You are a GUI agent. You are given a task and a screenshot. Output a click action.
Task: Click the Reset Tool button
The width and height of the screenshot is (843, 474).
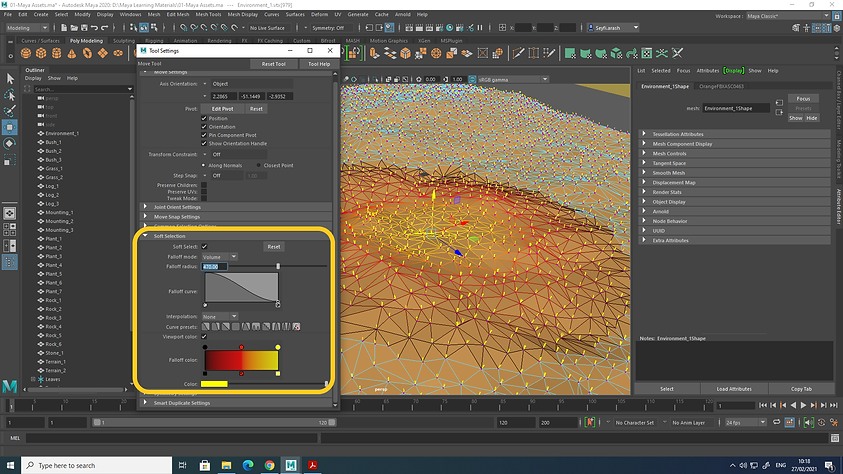click(x=274, y=64)
